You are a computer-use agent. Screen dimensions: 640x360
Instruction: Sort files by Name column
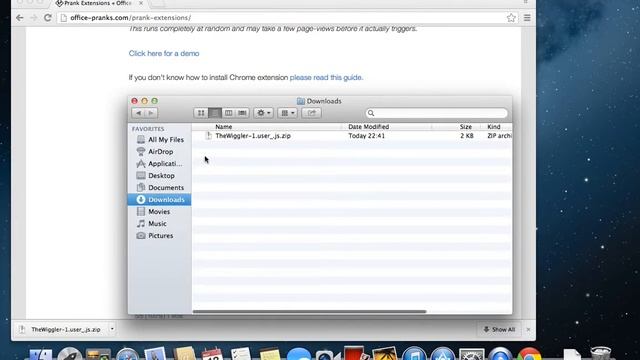(x=224, y=127)
